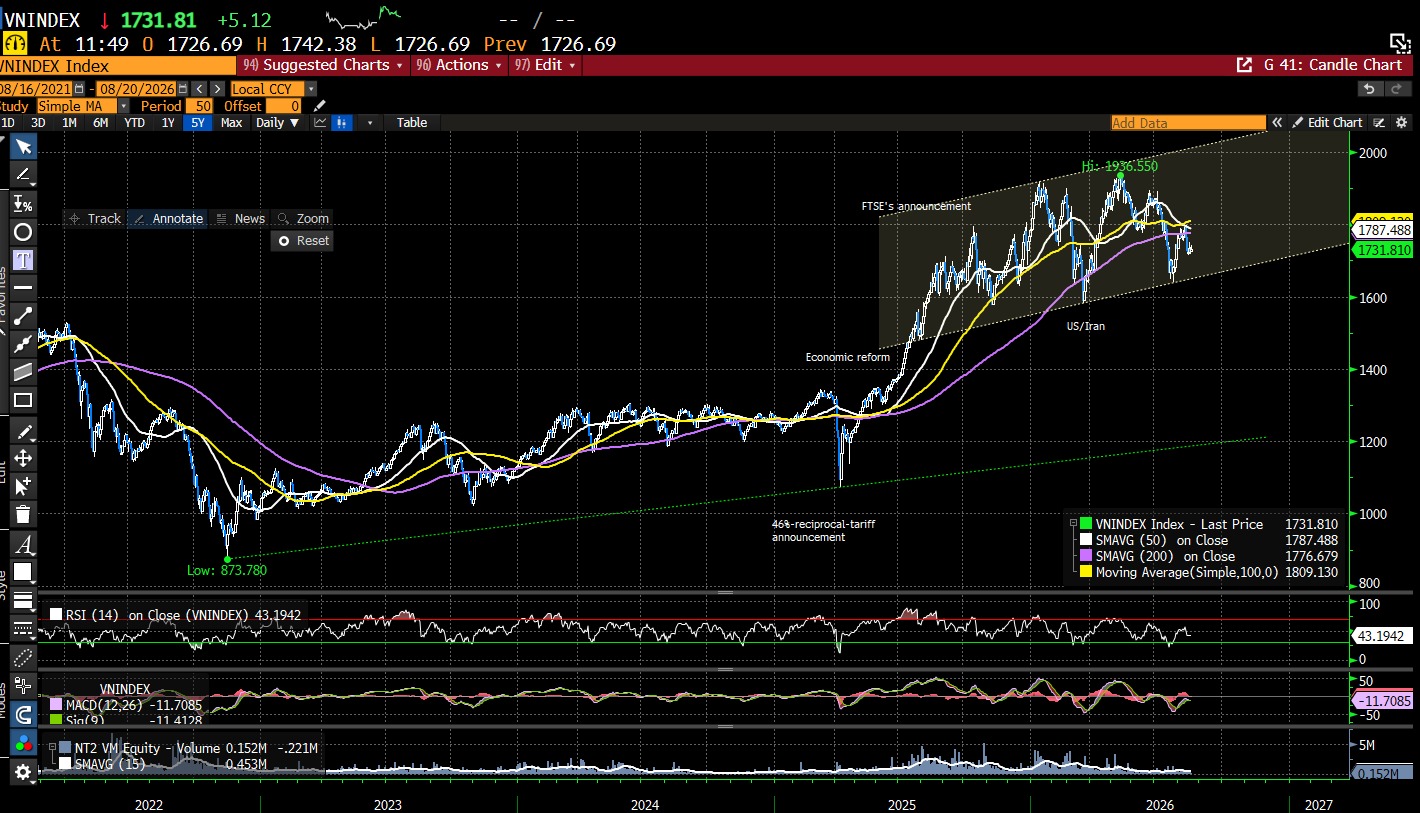Image resolution: width=1420 pixels, height=813 pixels.
Task: Pop out the G 41 Candle Chart
Action: tap(1244, 65)
